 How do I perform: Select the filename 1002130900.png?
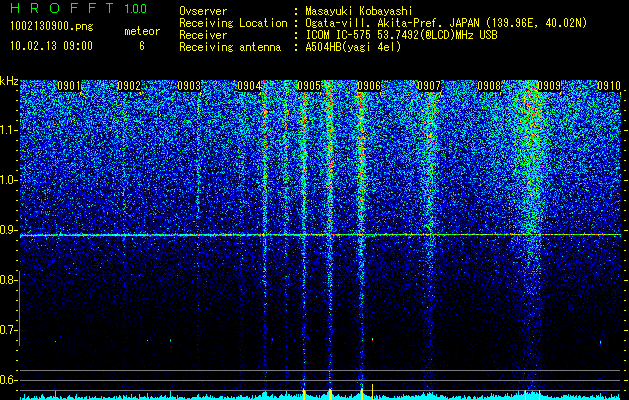(52, 26)
